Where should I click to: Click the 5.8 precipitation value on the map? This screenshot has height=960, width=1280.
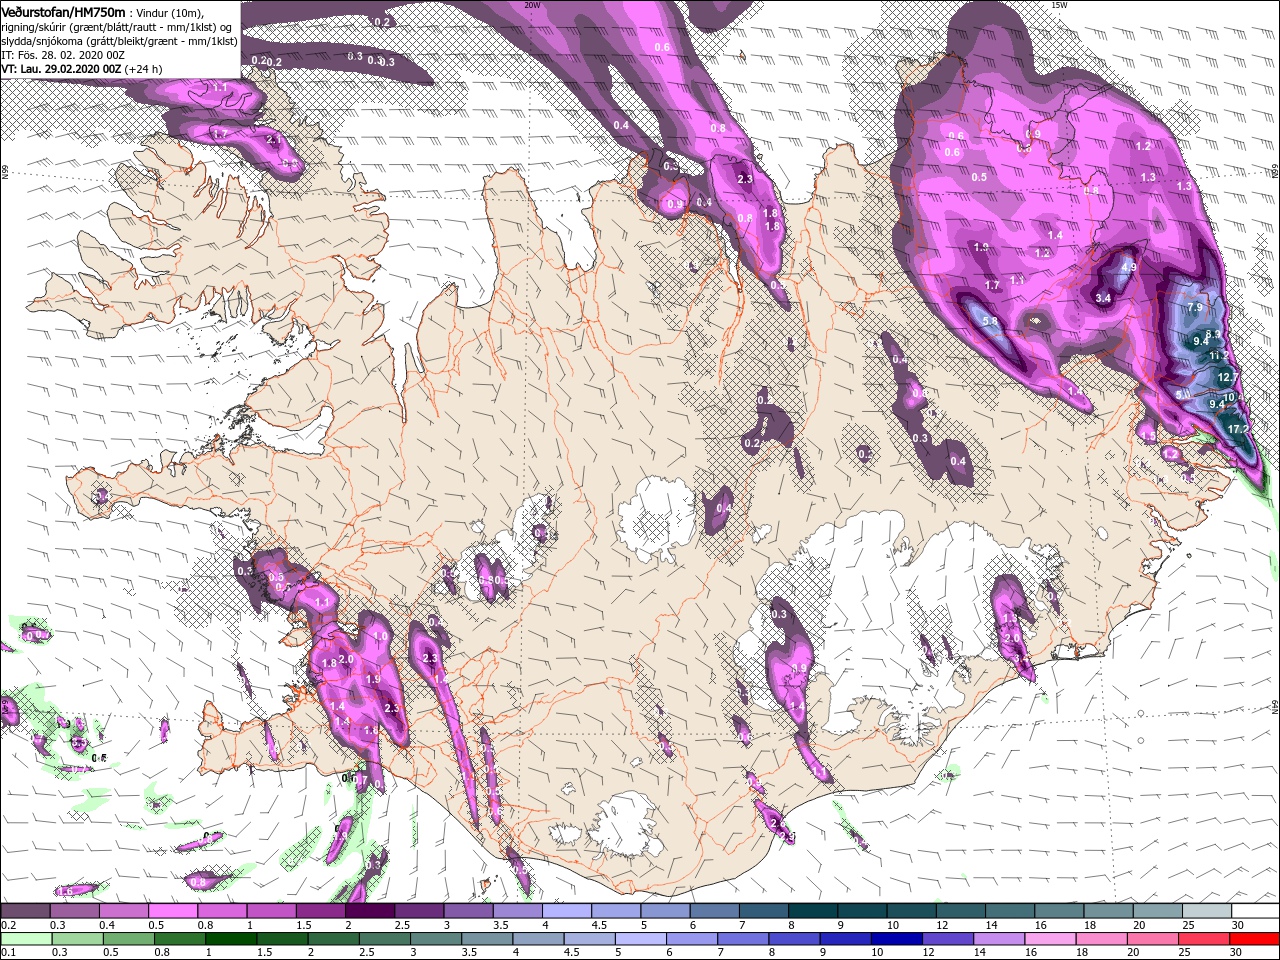pos(991,321)
